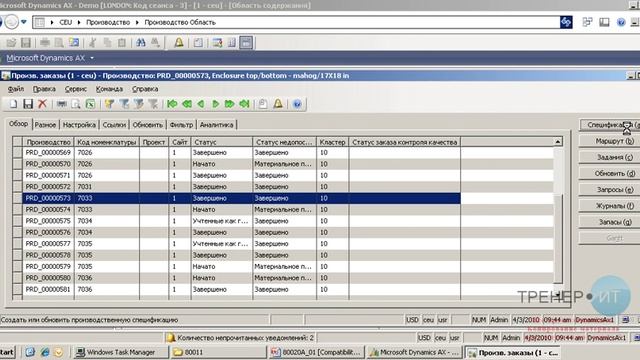
Task: Create alert rule bell in form toolbar
Action: 278,104
